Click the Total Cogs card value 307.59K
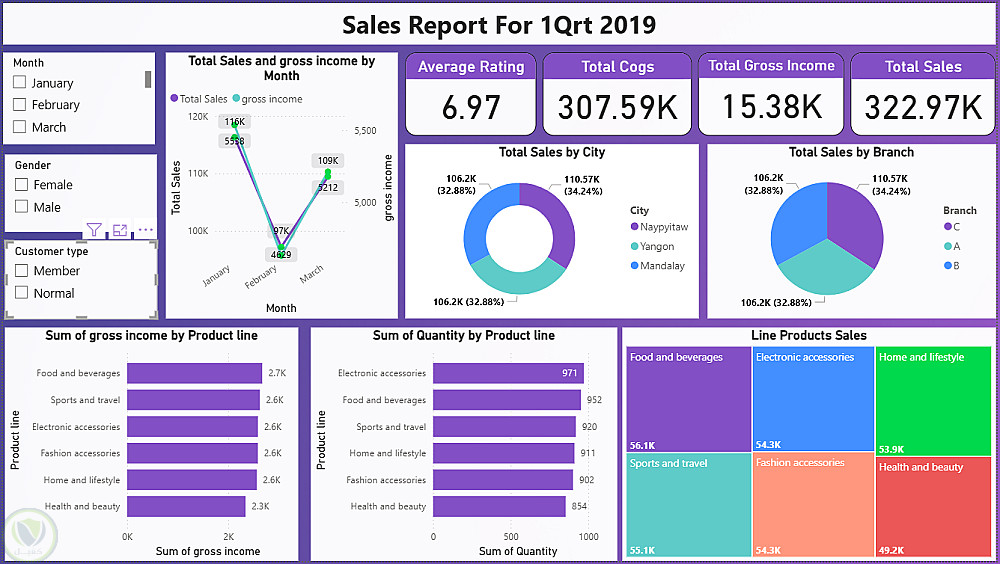 coord(617,107)
